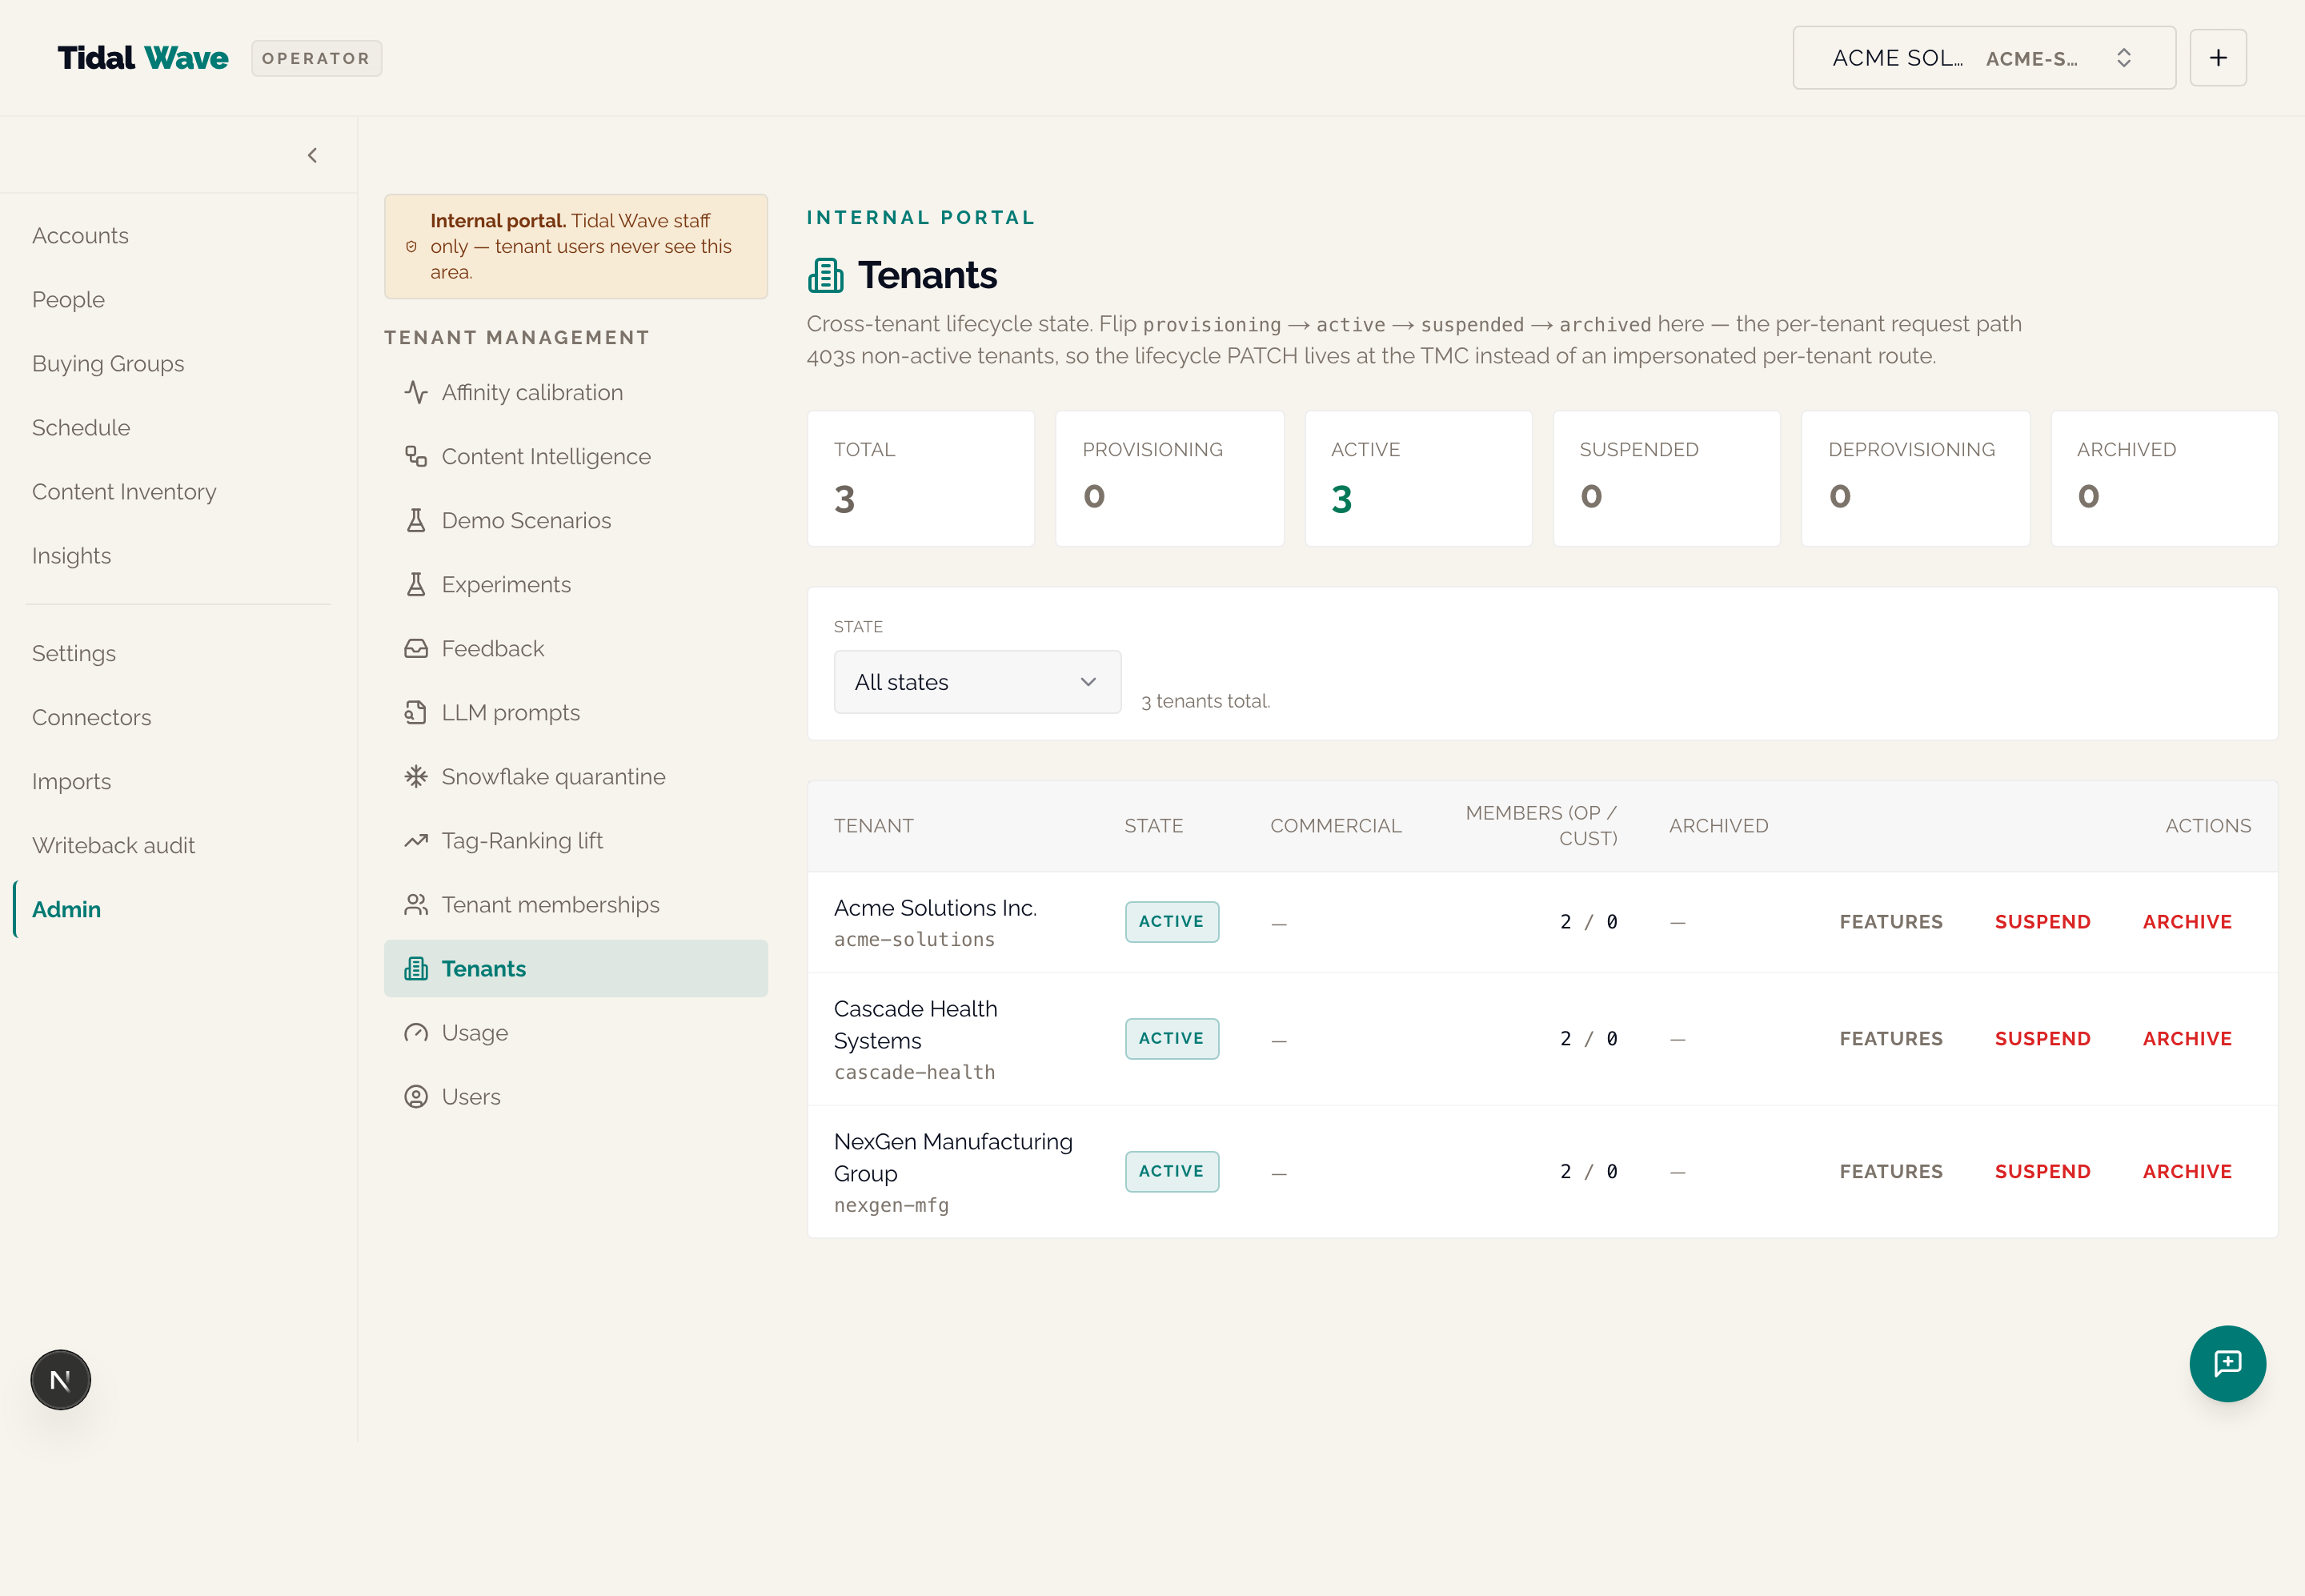Open Content Inventory in main navigation
The width and height of the screenshot is (2305, 1596).
124,491
